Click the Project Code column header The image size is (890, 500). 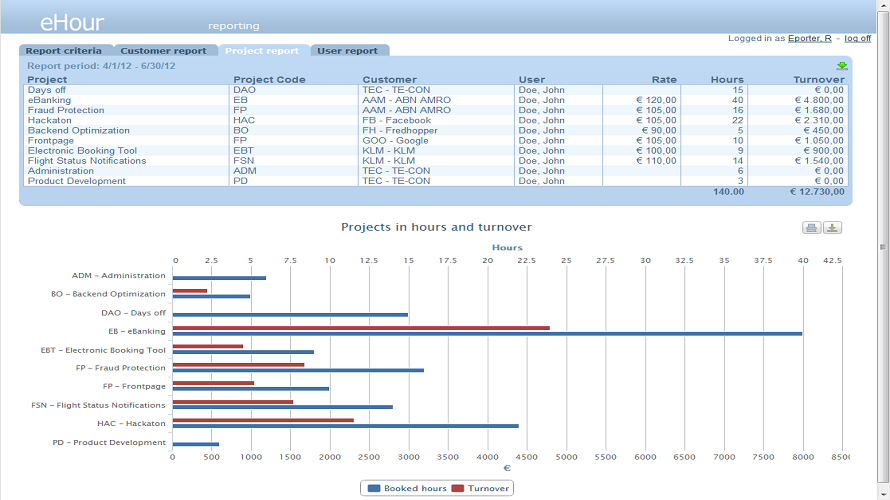pos(269,80)
